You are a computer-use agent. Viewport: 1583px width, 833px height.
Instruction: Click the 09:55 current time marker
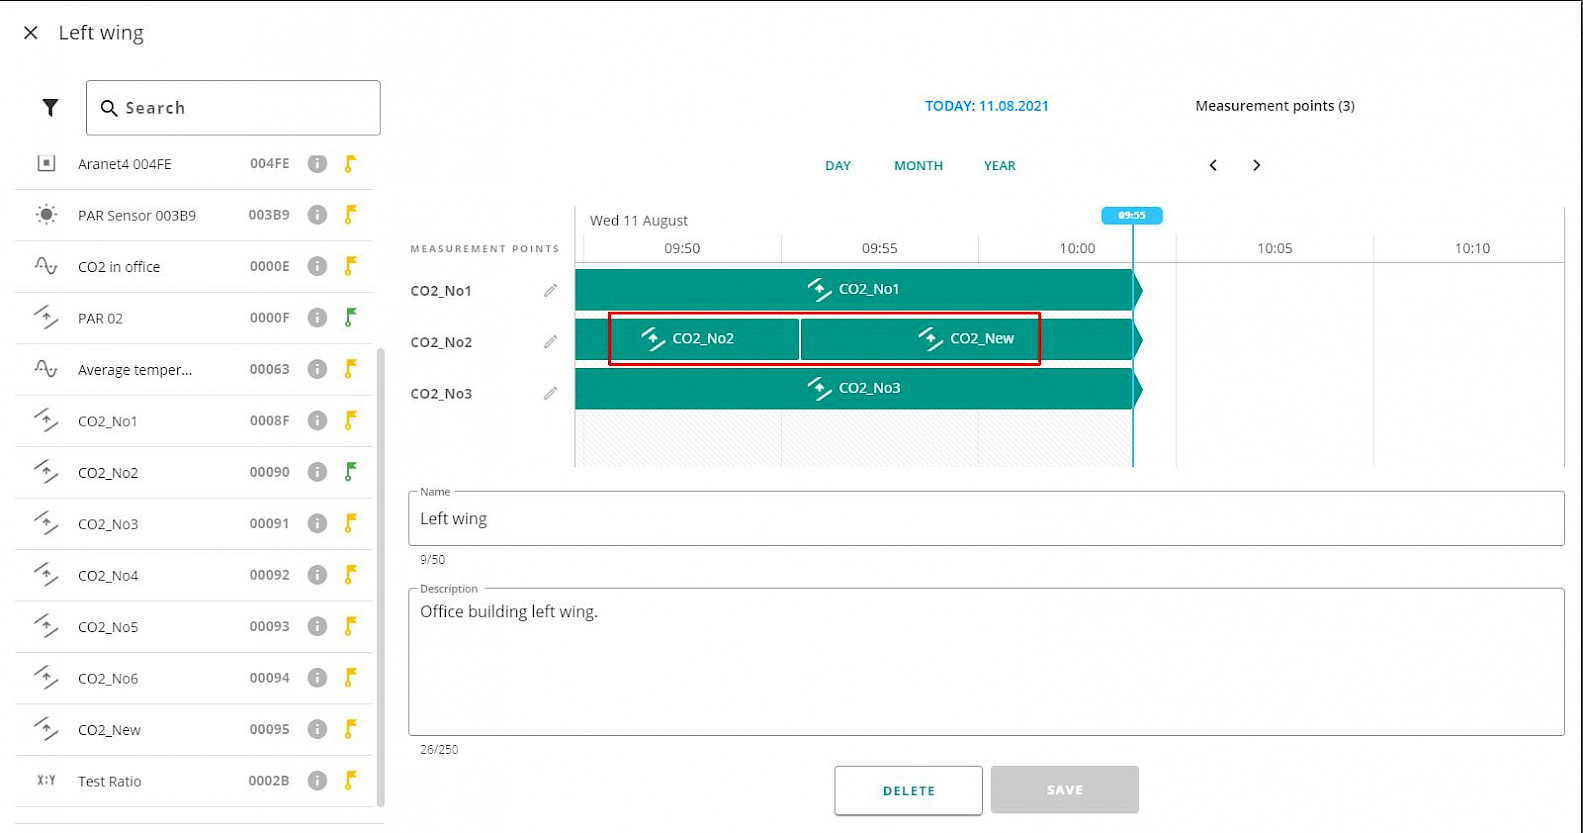click(x=1132, y=216)
